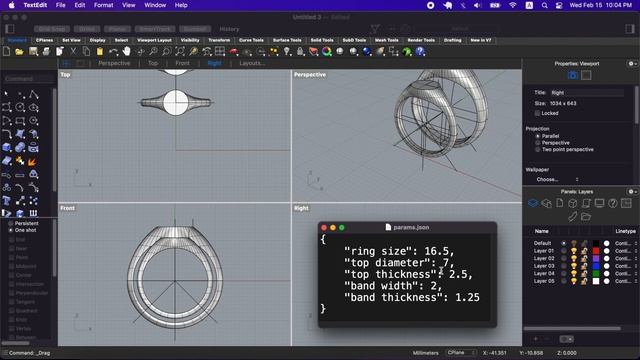Click macOS Spotlight search icon in menu bar
The height and width of the screenshot is (360, 640).
pyautogui.click(x=544, y=5)
